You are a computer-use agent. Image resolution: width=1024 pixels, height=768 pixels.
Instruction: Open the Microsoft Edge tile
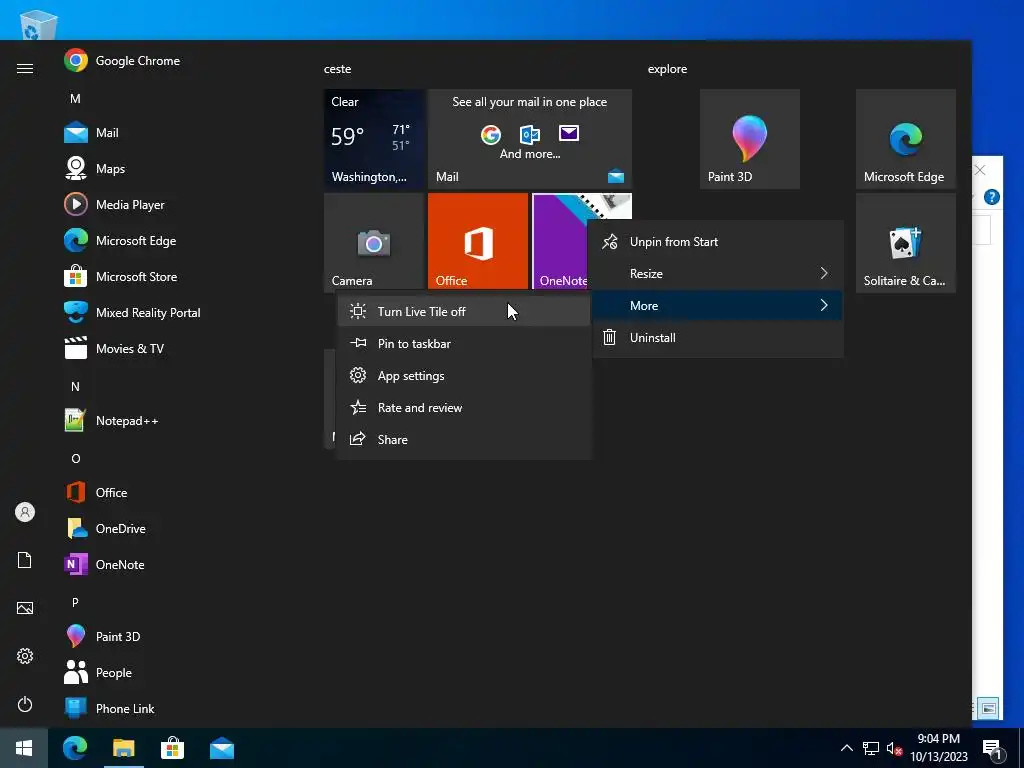pyautogui.click(x=906, y=139)
